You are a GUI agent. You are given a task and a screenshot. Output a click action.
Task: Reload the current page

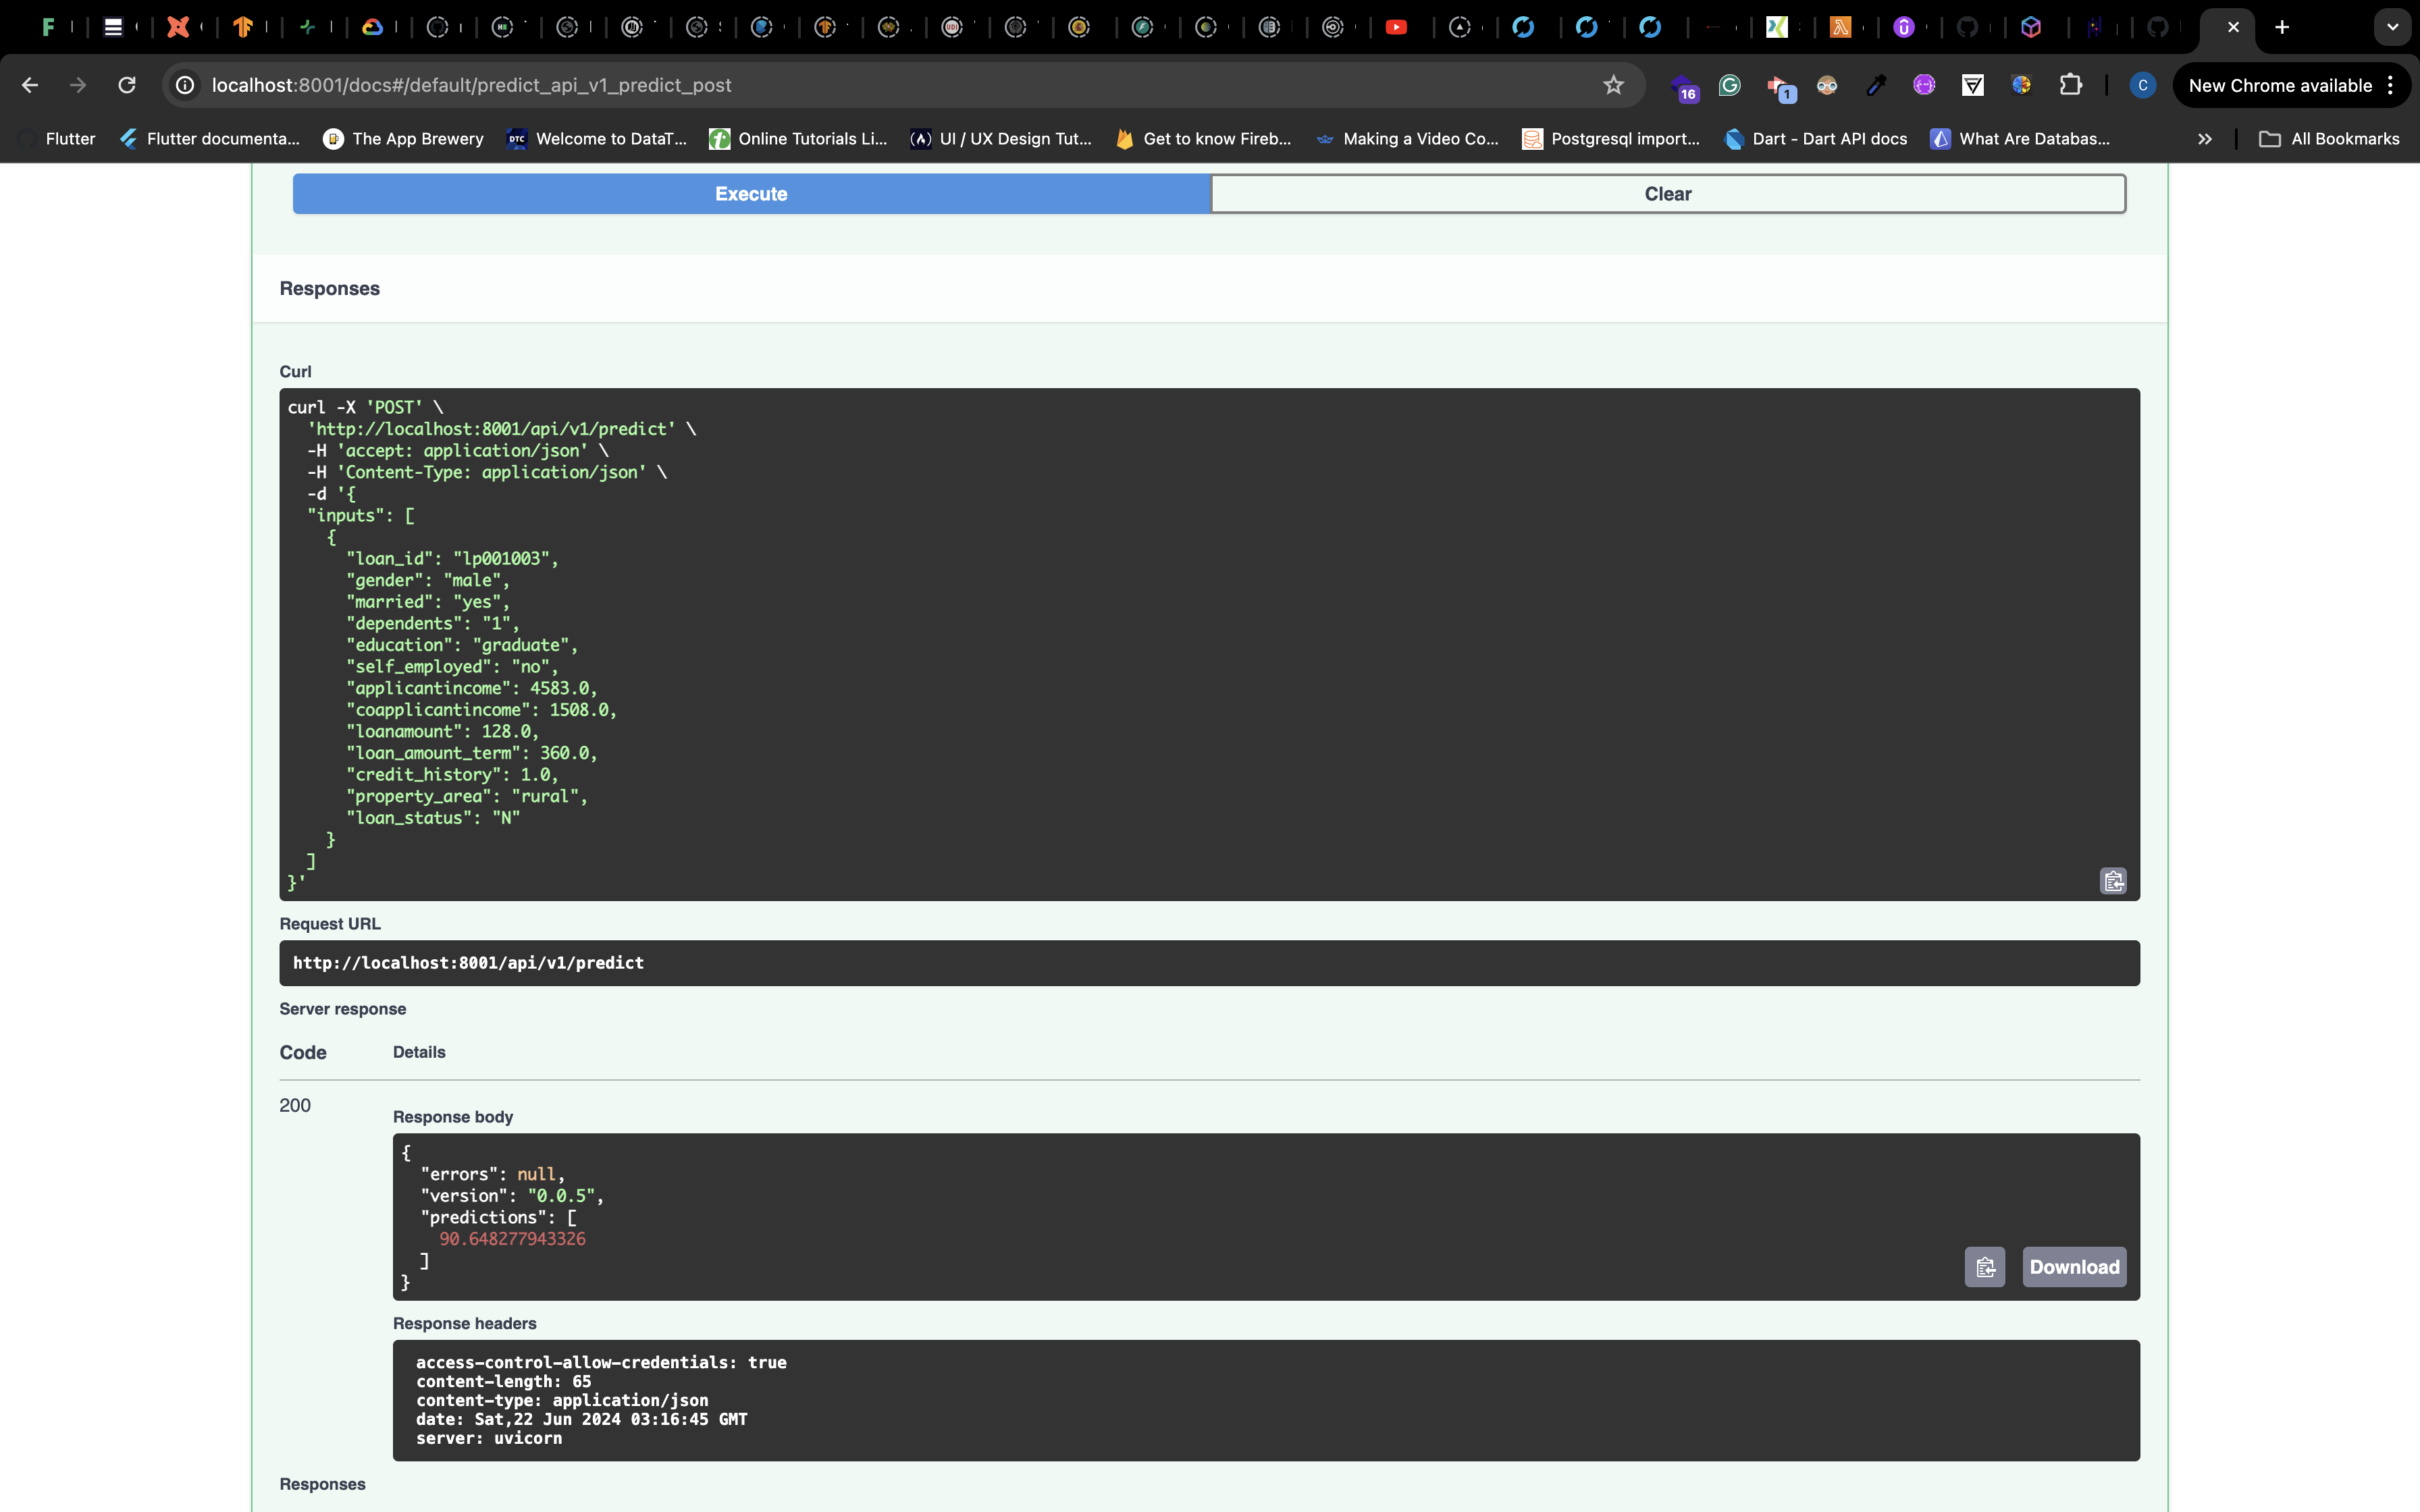[x=127, y=85]
